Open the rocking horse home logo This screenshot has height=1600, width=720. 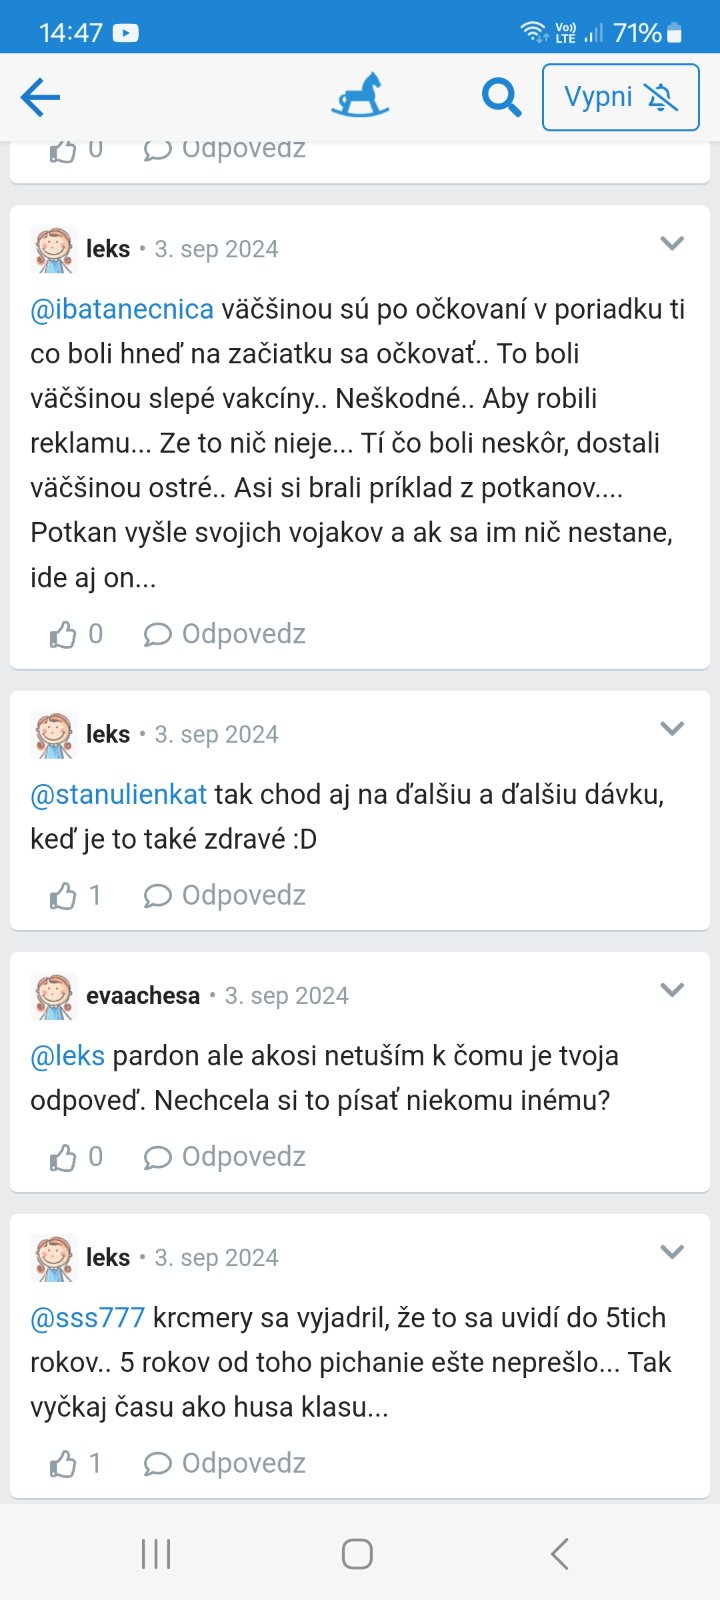pyautogui.click(x=359, y=96)
